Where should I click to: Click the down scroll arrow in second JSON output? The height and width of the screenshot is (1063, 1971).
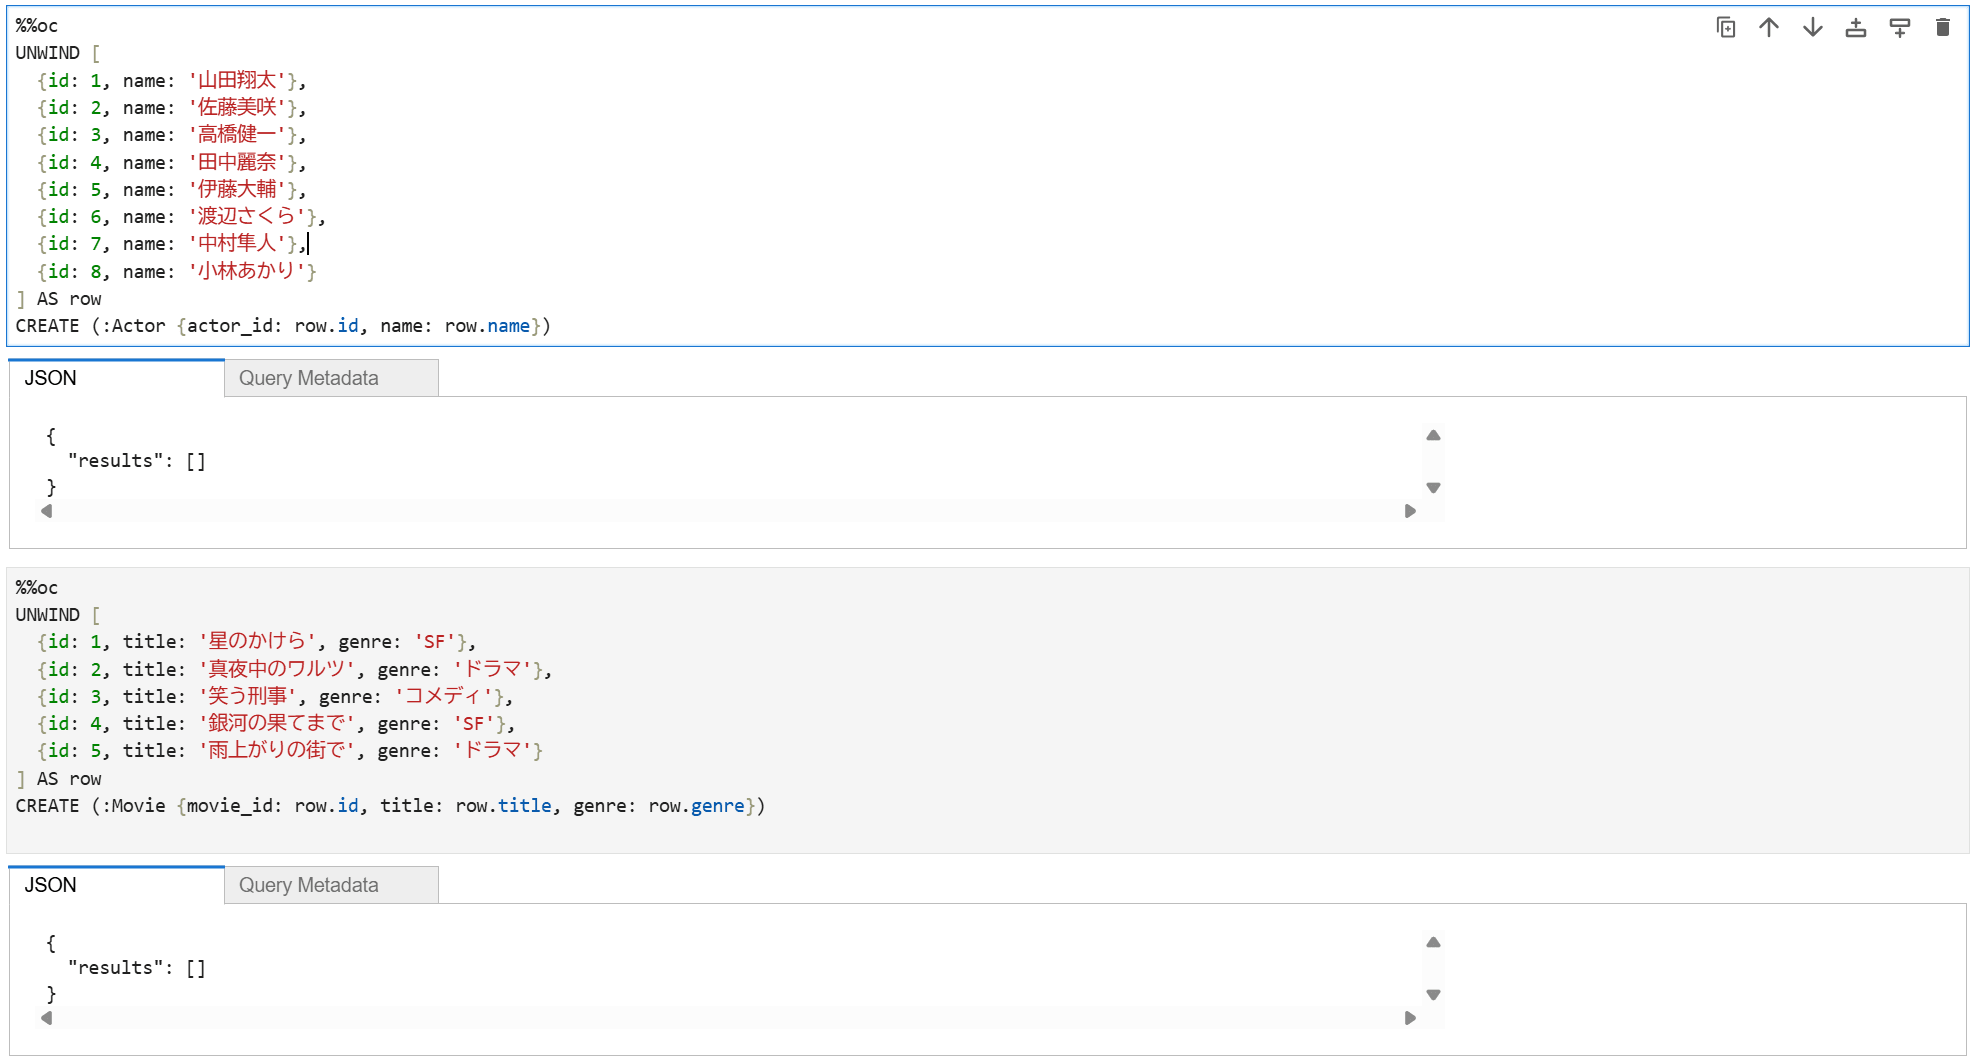(x=1433, y=995)
